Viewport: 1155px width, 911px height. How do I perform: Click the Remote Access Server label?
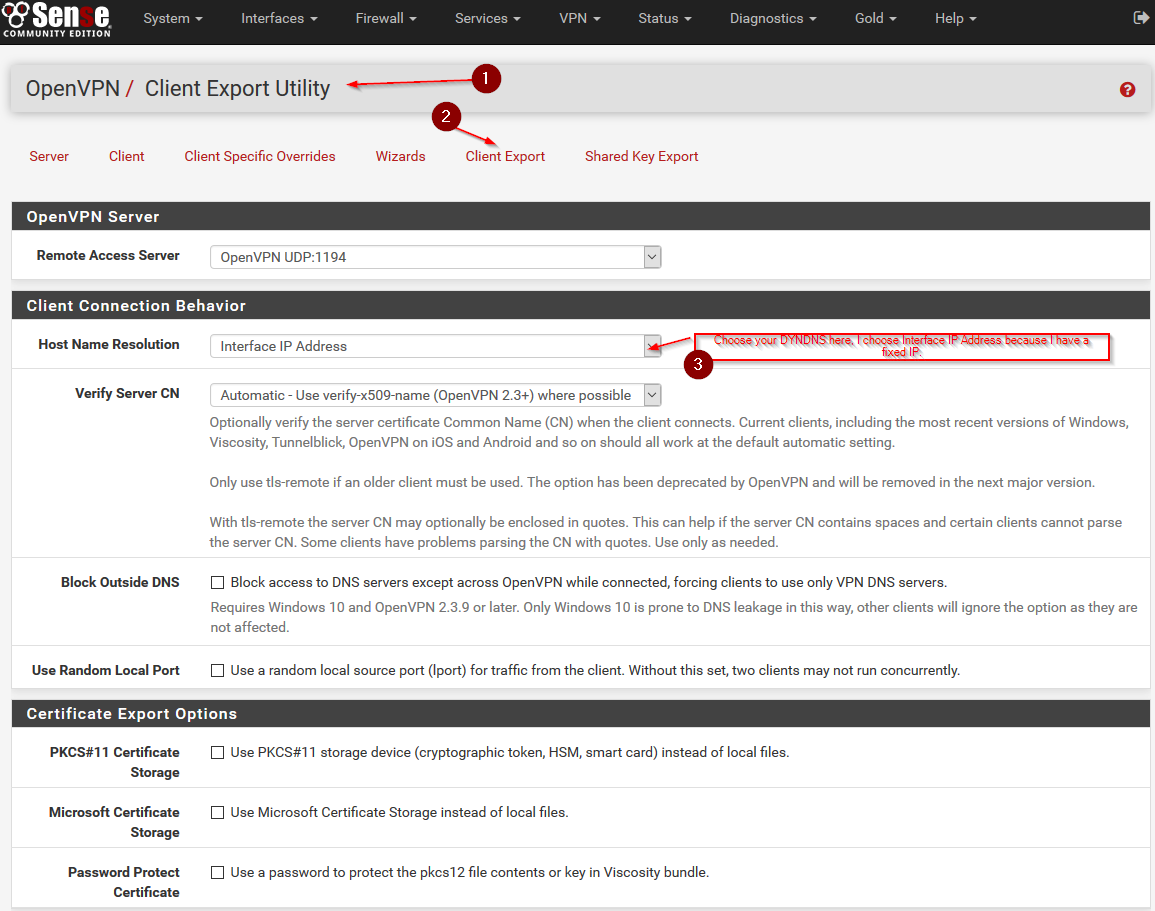click(x=108, y=256)
